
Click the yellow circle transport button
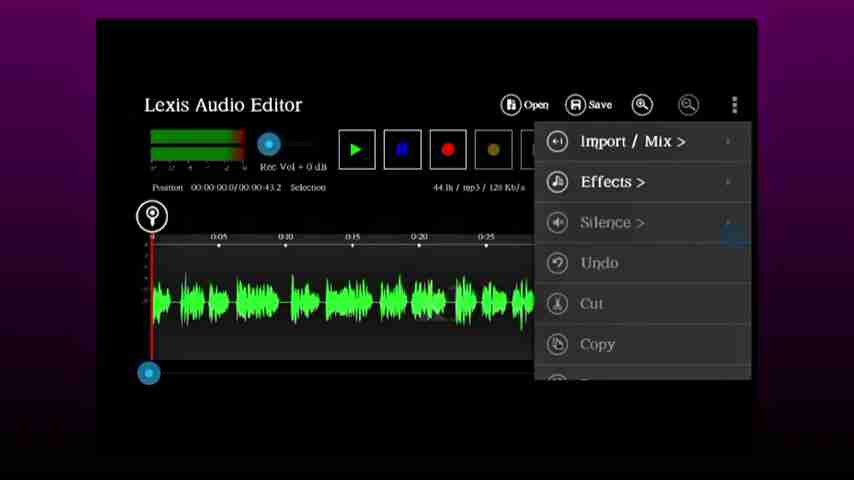493,149
